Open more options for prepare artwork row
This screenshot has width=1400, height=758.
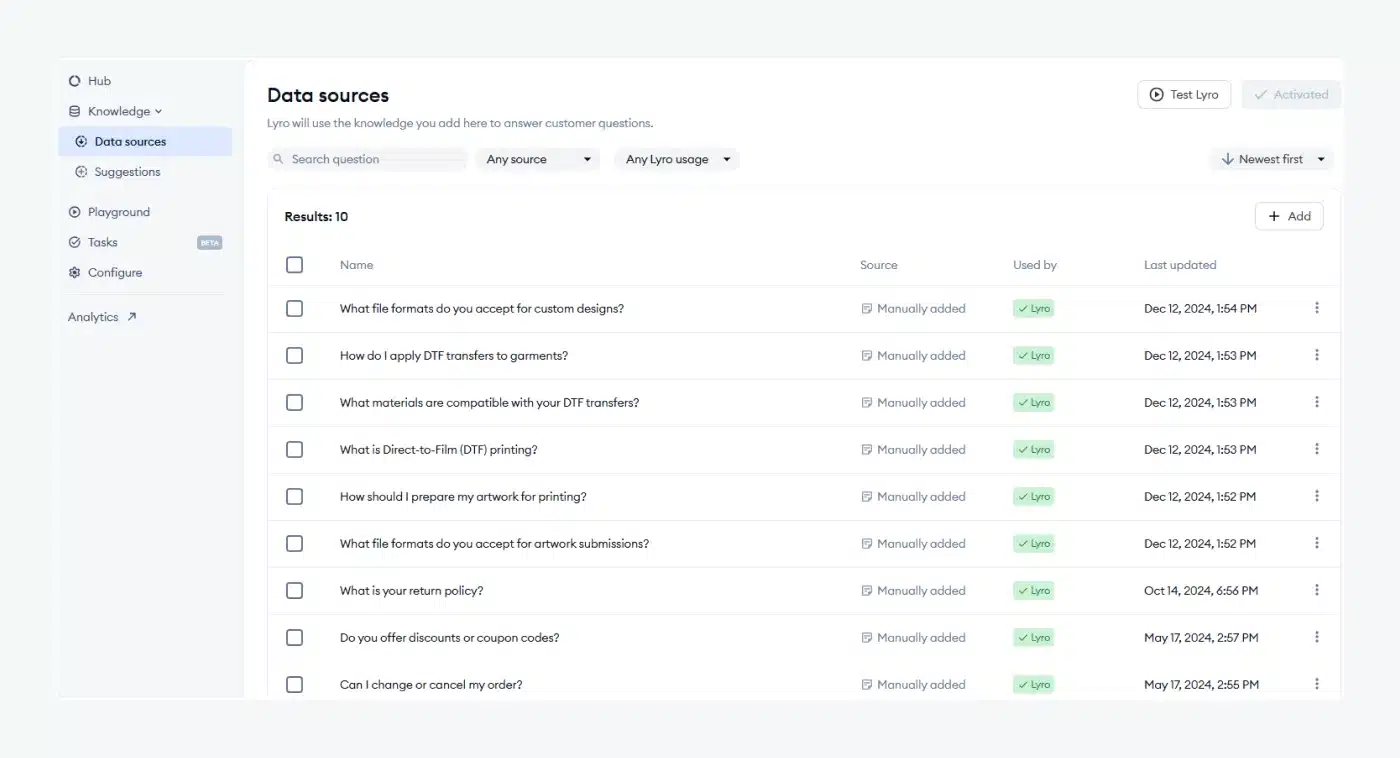click(1317, 496)
